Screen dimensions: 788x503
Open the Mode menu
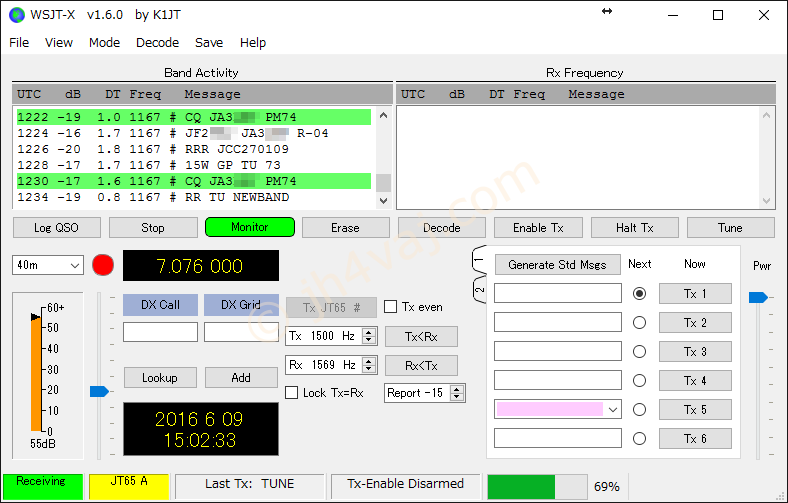105,43
